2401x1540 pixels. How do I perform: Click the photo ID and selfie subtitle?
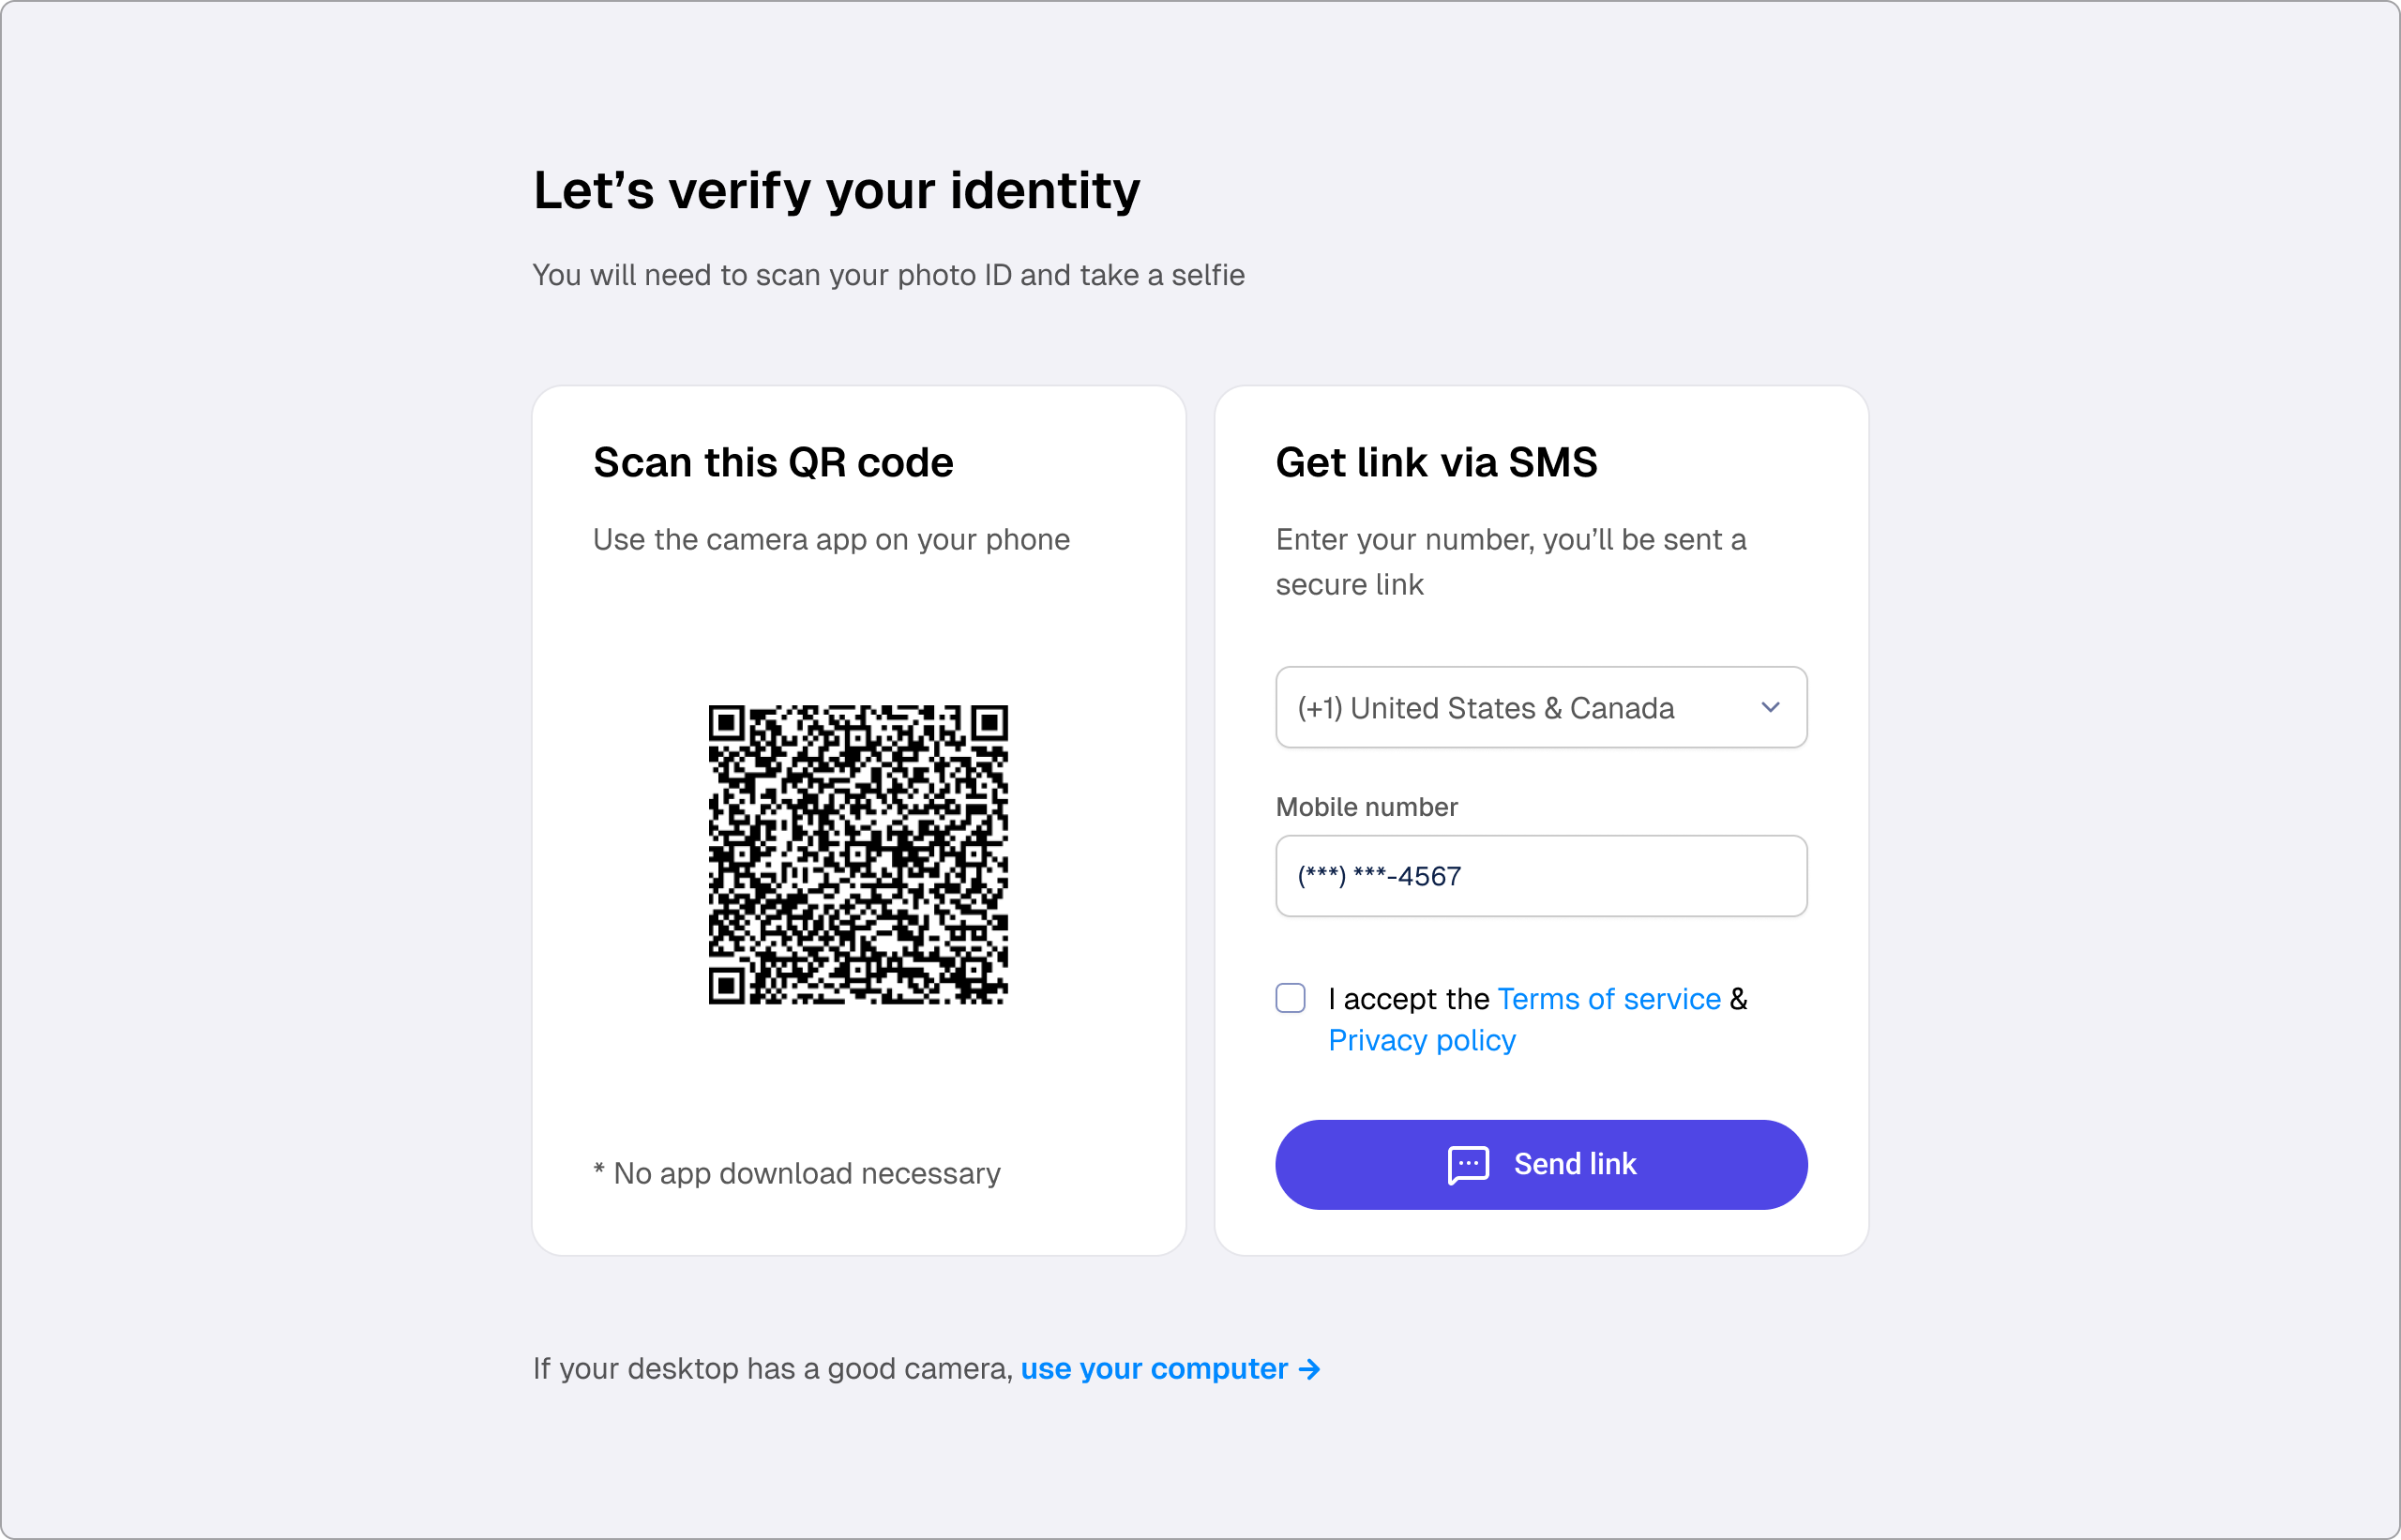click(888, 275)
